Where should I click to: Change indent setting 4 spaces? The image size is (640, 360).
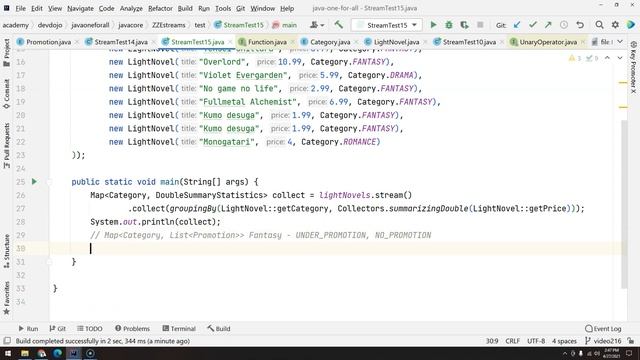pyautogui.click(x=564, y=341)
